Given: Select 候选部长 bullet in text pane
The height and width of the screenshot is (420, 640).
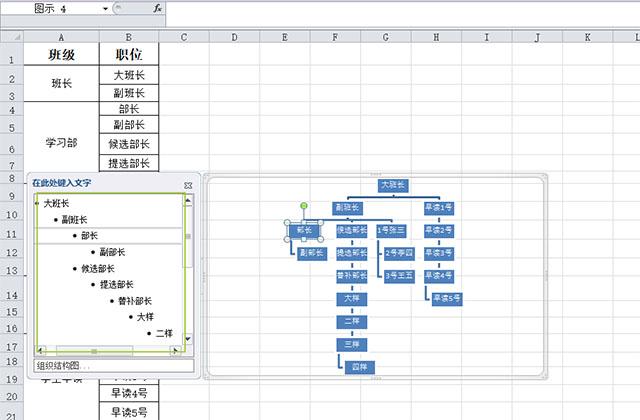Looking at the screenshot, I should point(98,268).
